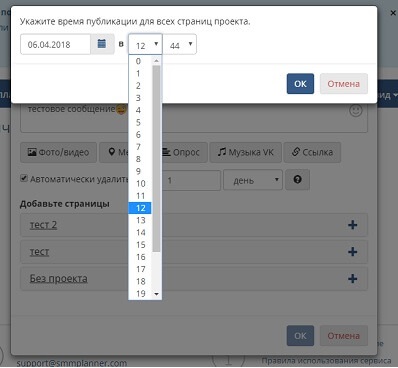Click the hour list scroll-down arrow
The height and width of the screenshot is (368, 398).
(x=157, y=294)
